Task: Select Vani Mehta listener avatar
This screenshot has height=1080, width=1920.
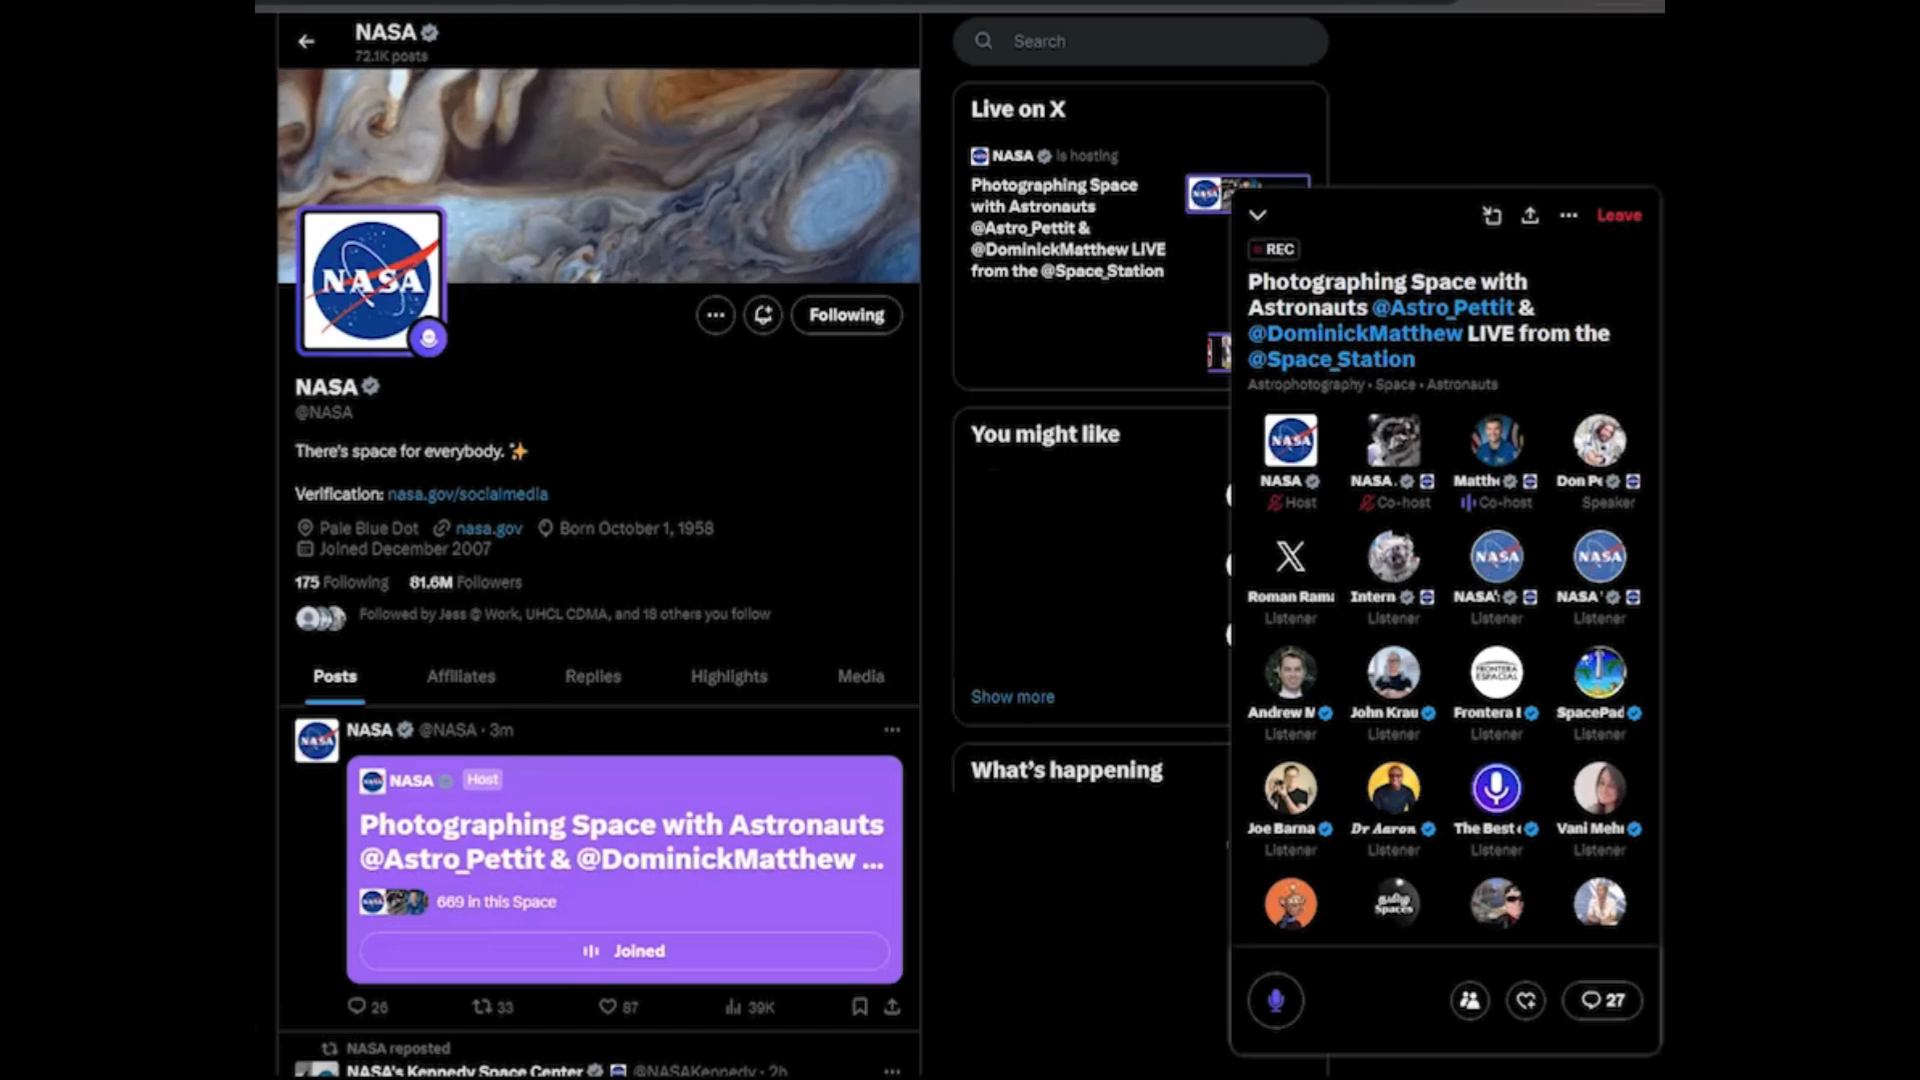Action: tap(1599, 788)
